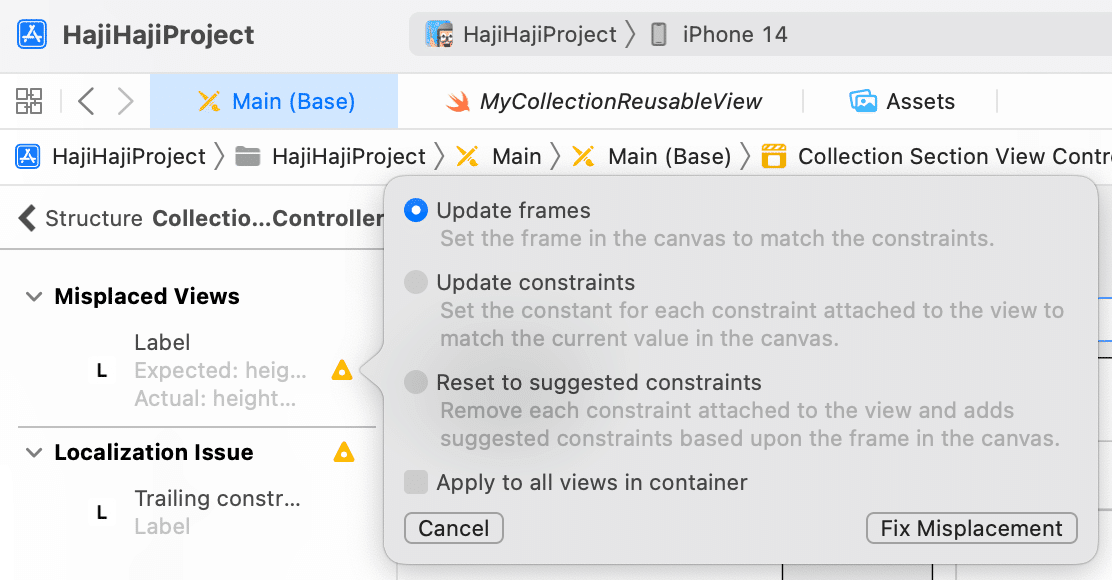Collapse the Misplaced Views section
Screen dimensions: 1112x580
coord(33,296)
